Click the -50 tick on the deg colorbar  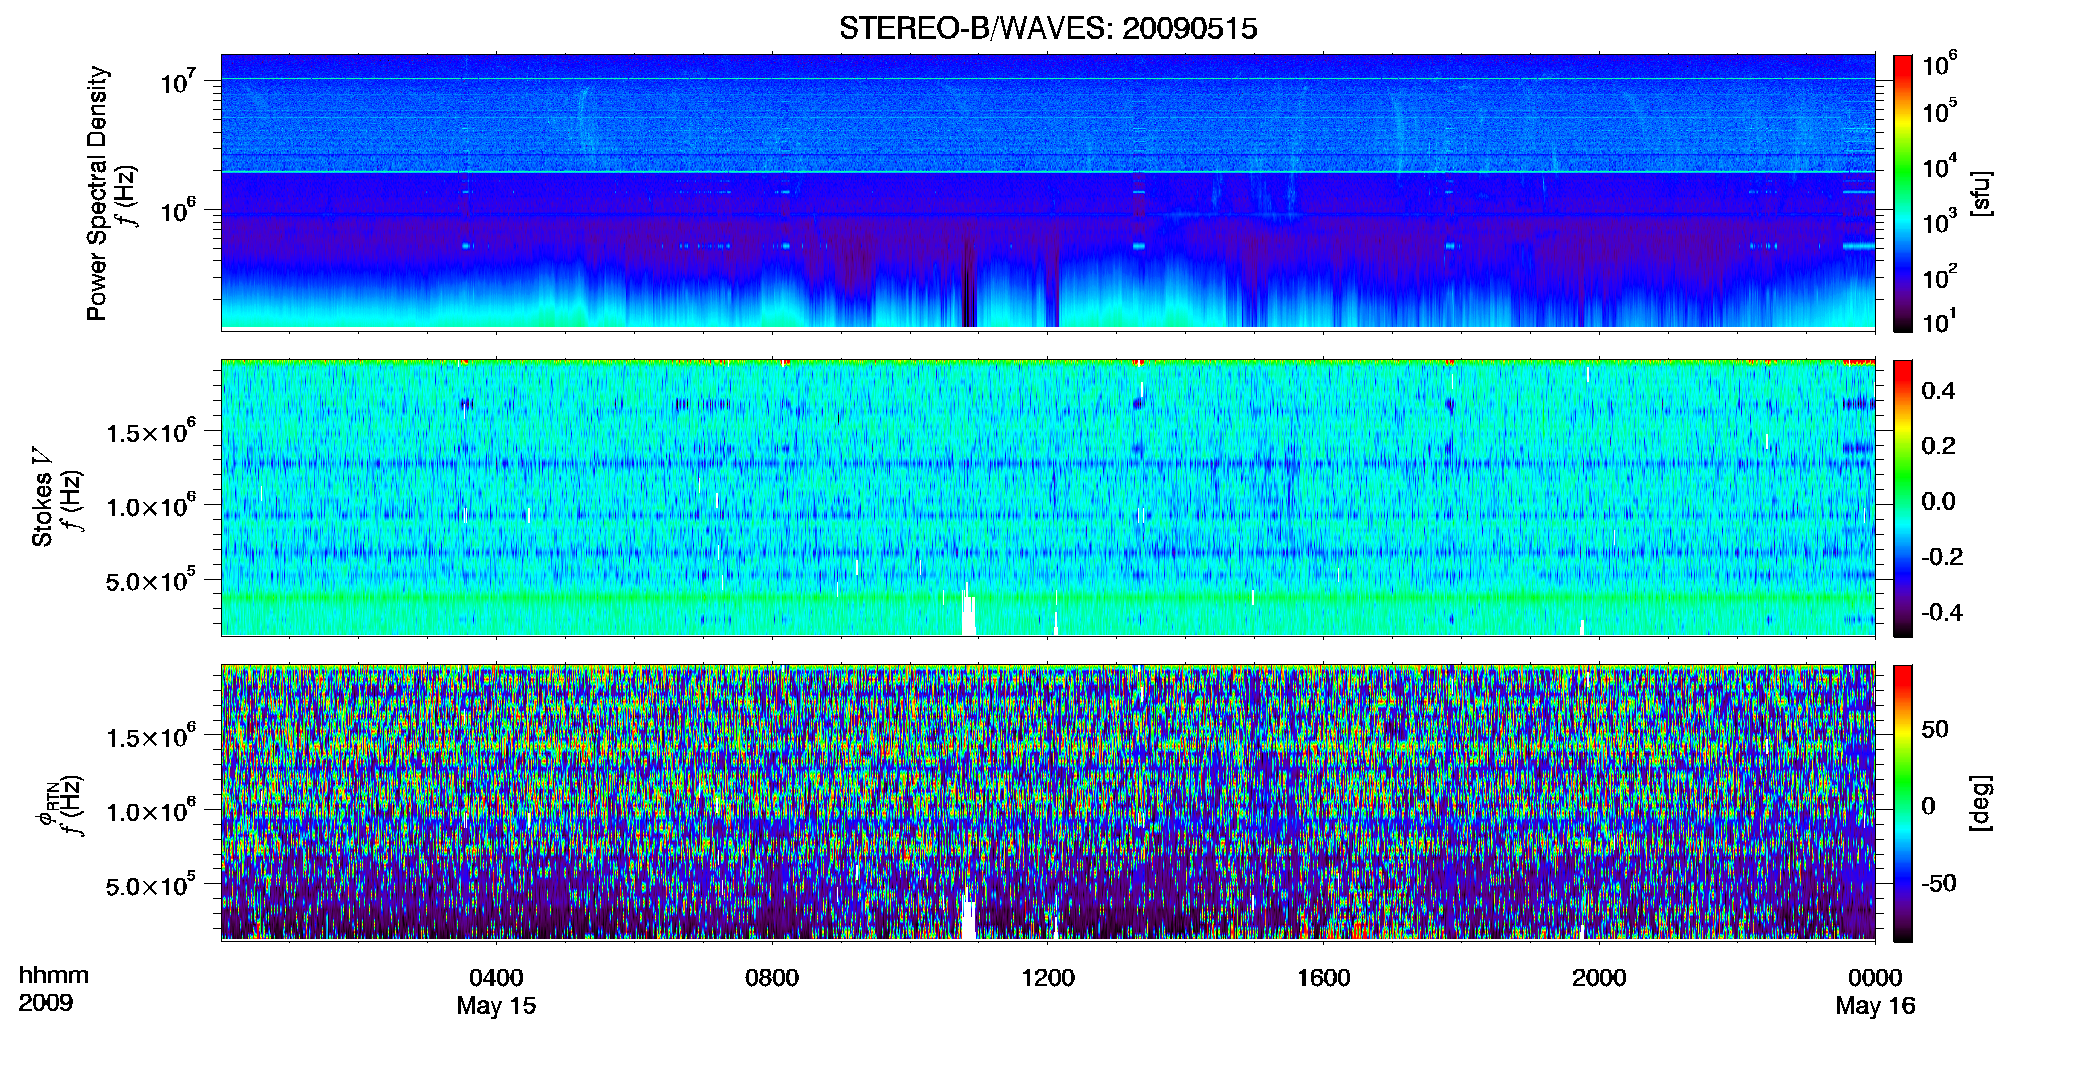click(x=1939, y=883)
